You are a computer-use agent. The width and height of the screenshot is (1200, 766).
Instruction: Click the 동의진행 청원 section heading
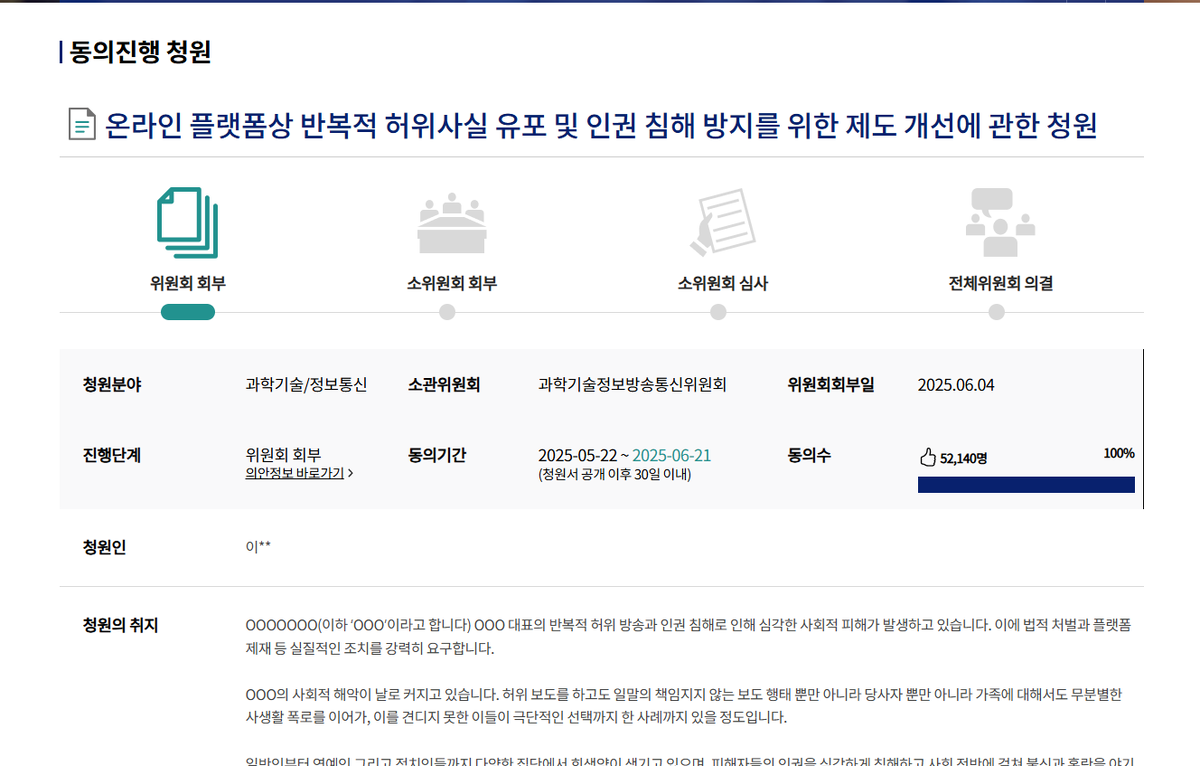point(140,52)
